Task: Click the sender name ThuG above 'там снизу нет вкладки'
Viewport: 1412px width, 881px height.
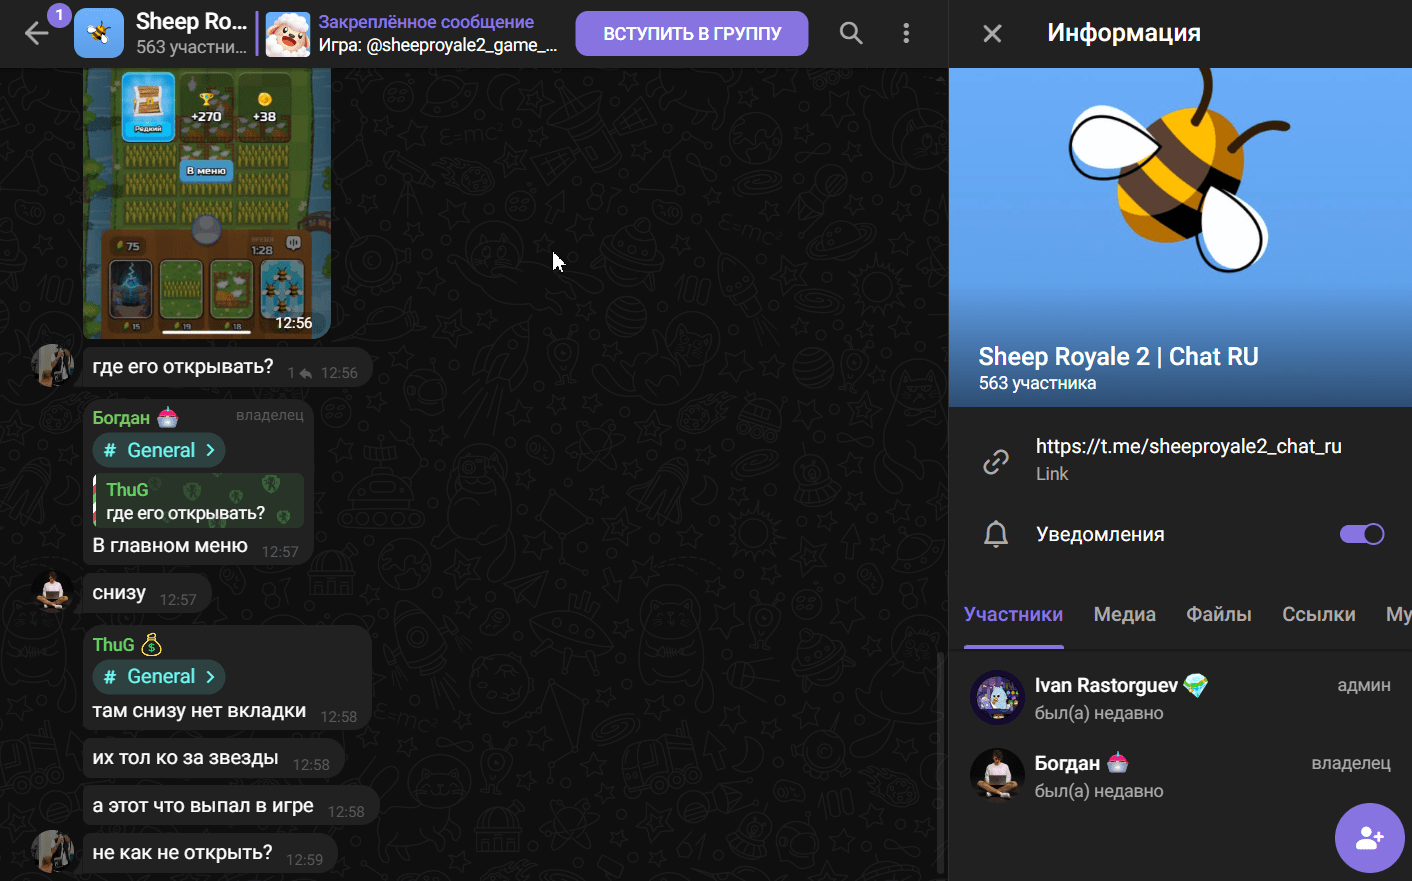Action: coord(113,645)
